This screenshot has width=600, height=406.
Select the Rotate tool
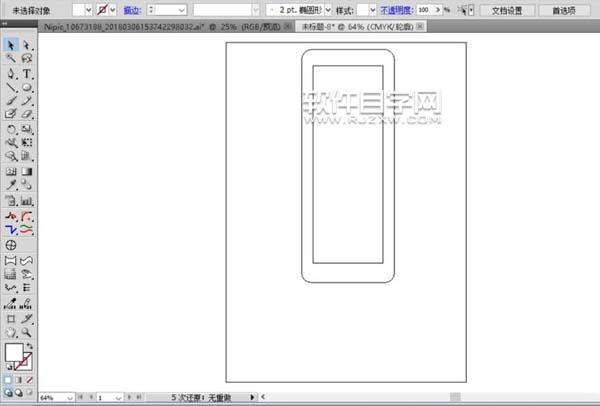pos(11,129)
